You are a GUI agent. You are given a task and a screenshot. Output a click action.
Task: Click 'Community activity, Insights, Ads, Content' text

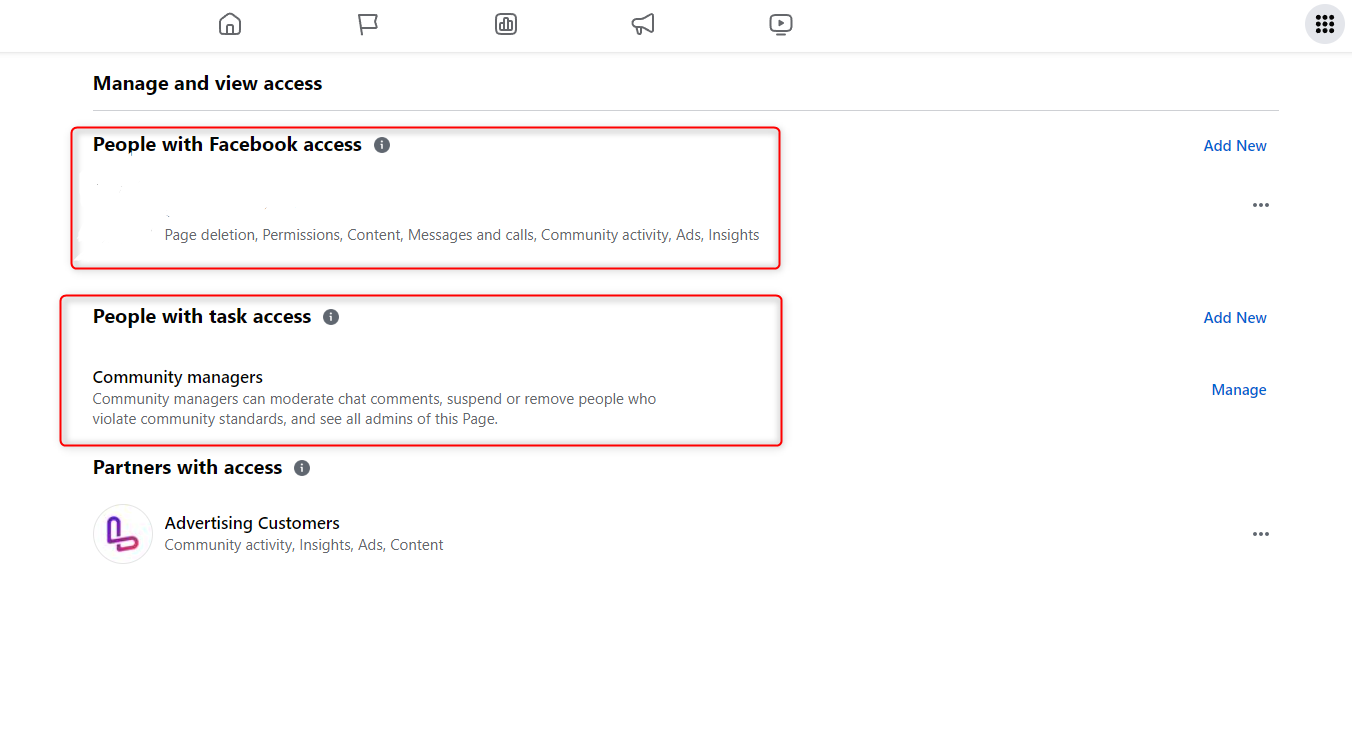point(304,545)
